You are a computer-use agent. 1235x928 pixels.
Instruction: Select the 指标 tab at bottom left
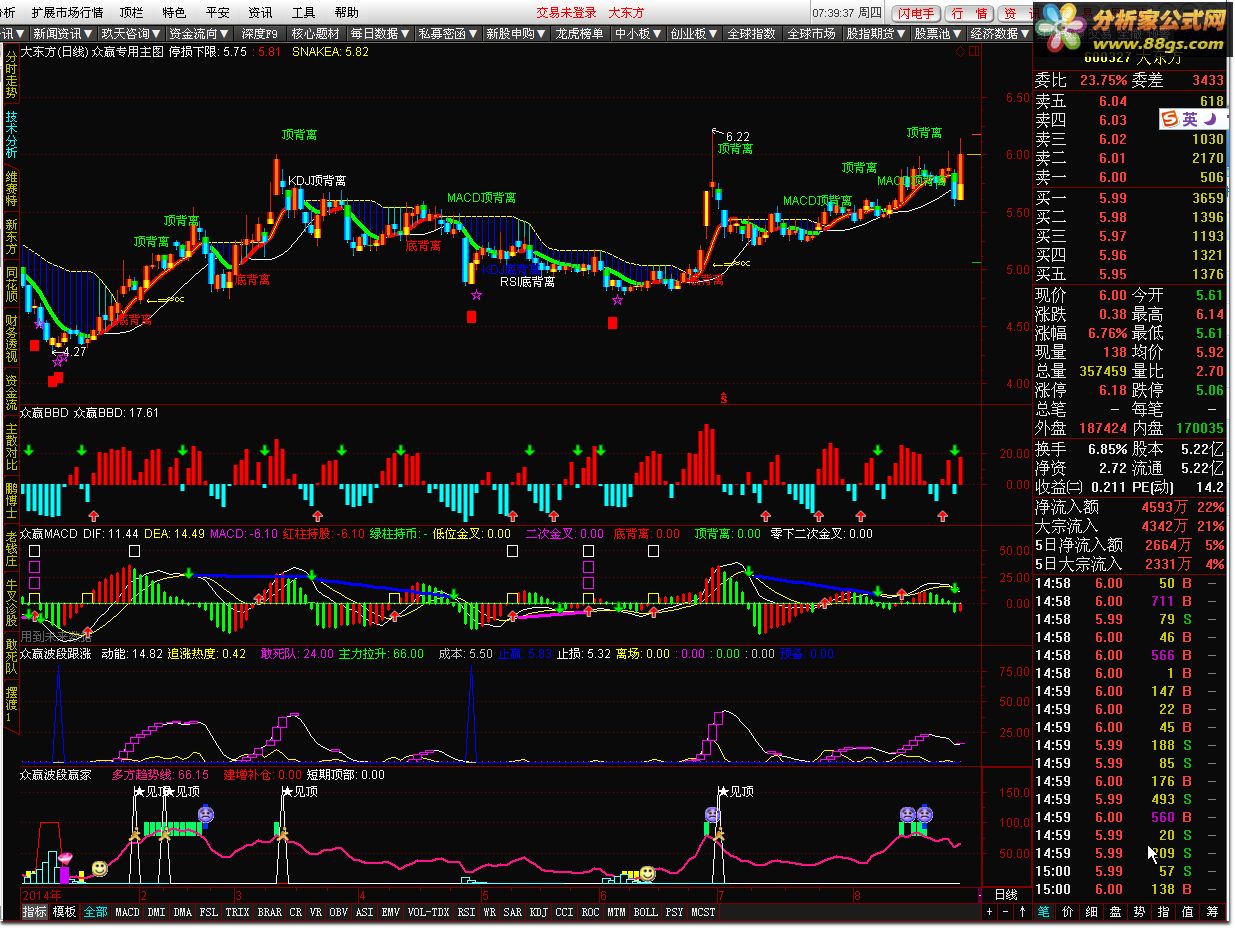[x=35, y=912]
